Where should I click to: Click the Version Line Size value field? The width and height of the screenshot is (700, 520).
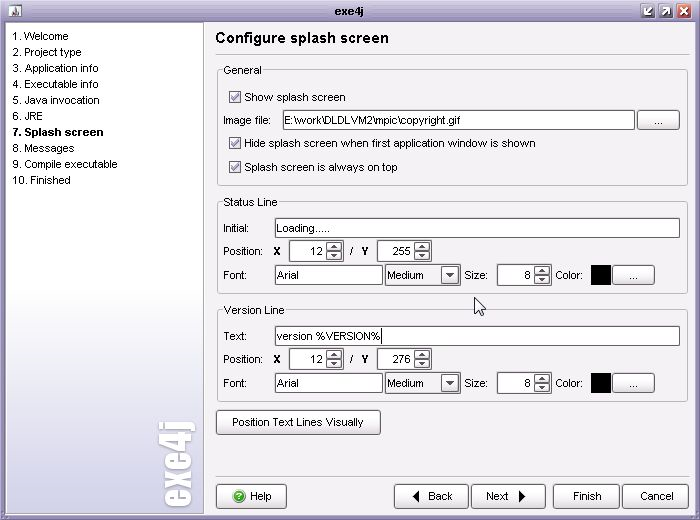point(516,383)
